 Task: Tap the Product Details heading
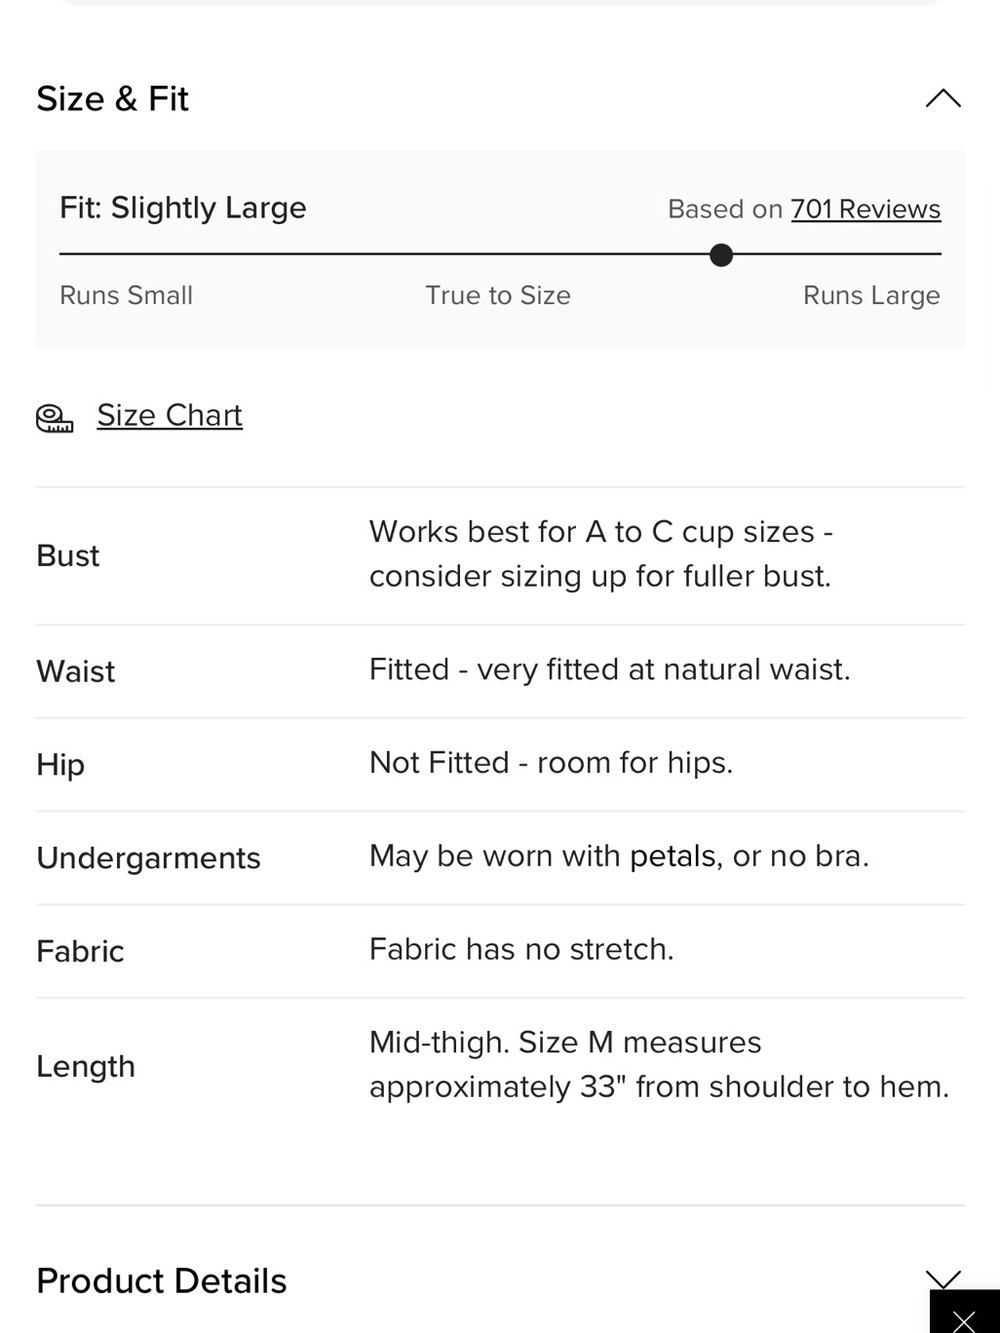point(161,1281)
